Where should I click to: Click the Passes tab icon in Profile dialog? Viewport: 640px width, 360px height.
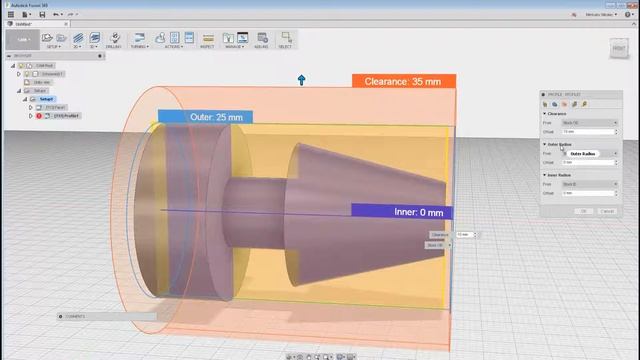tap(574, 104)
